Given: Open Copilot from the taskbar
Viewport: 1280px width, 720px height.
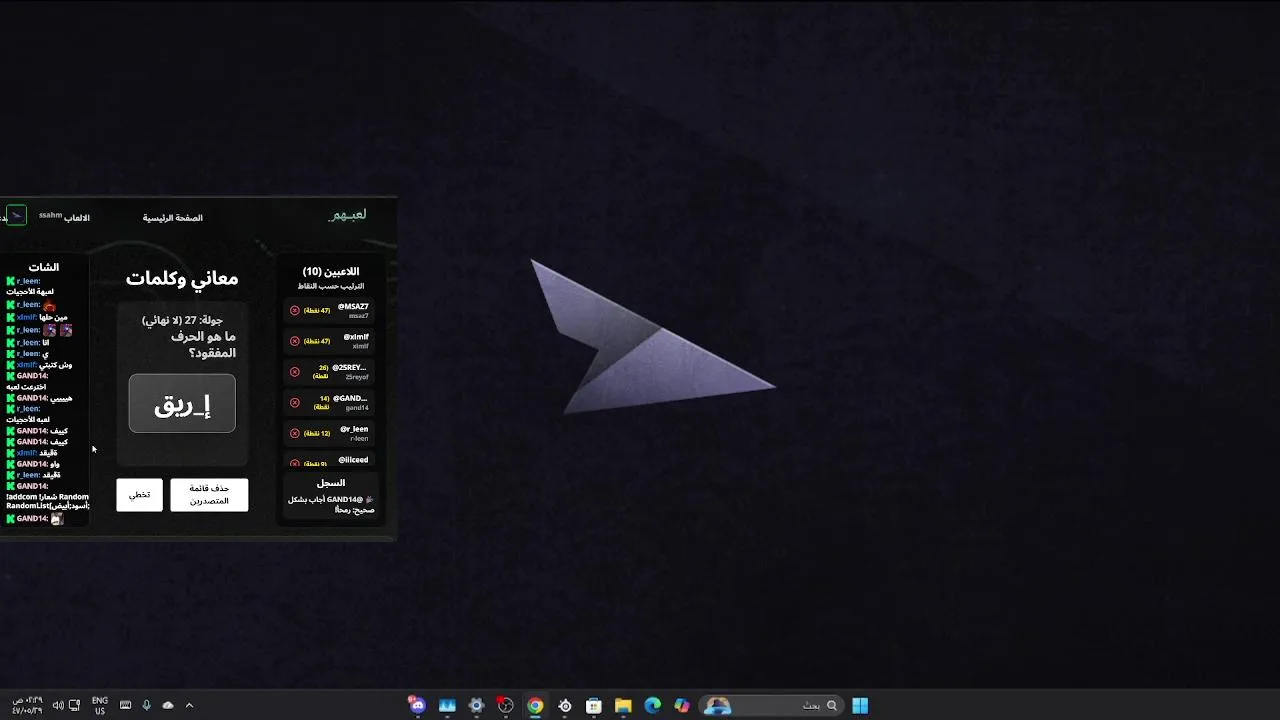Looking at the screenshot, I should tap(682, 705).
